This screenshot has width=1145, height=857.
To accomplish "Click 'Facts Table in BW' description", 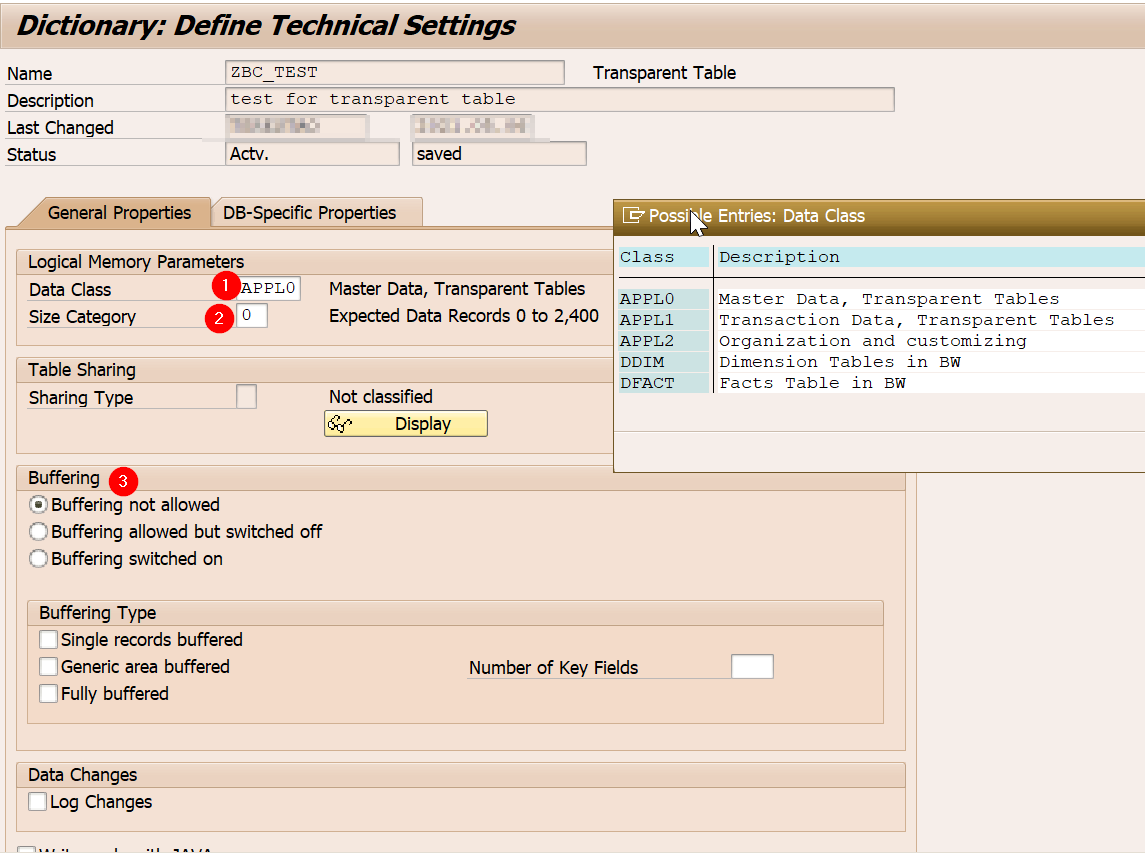I will (812, 383).
